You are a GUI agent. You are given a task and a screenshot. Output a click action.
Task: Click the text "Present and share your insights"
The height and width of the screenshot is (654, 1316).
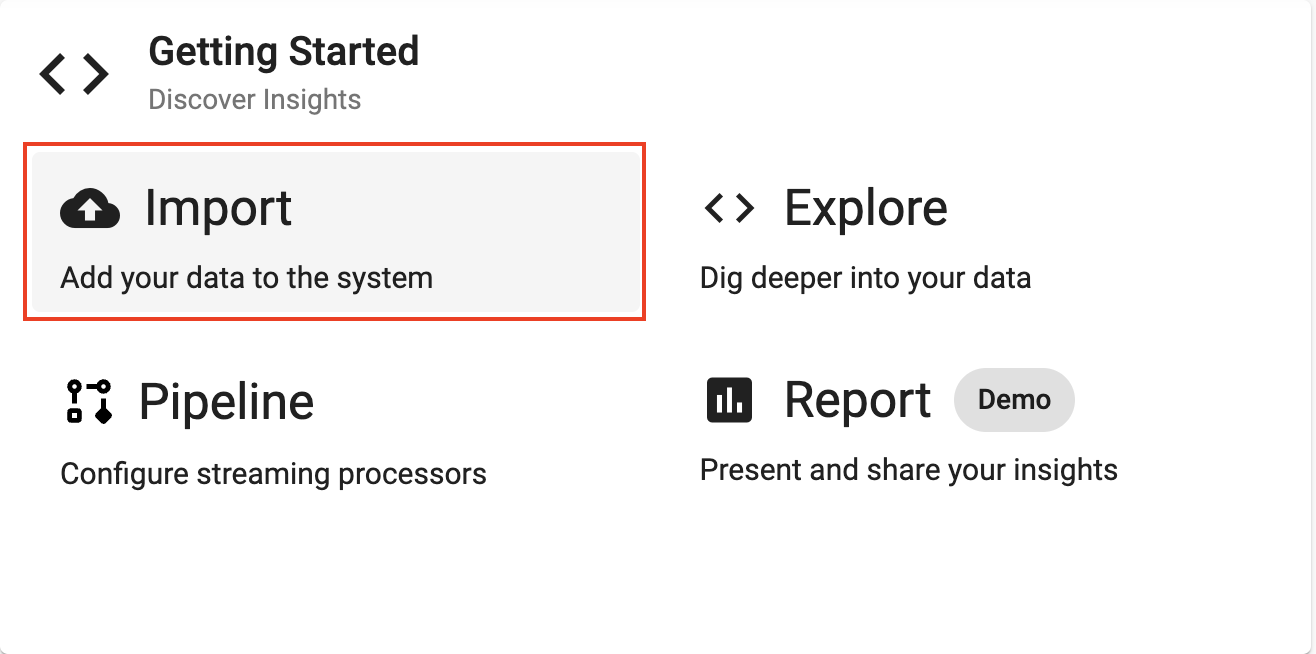point(909,469)
